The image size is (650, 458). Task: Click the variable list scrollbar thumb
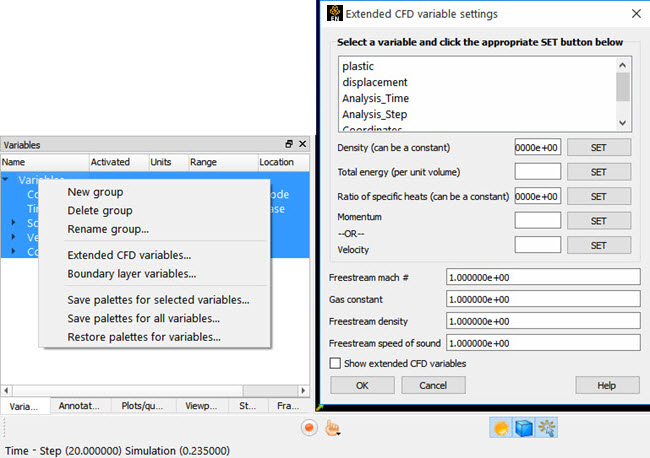622,87
